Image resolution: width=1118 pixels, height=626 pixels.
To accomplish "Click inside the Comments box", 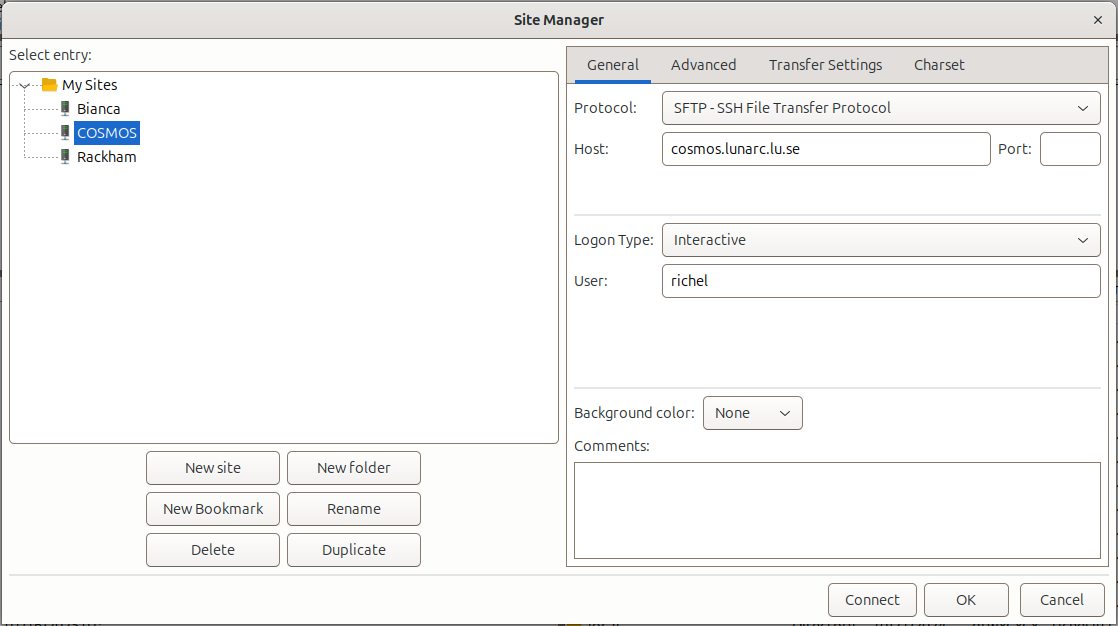I will pos(836,510).
